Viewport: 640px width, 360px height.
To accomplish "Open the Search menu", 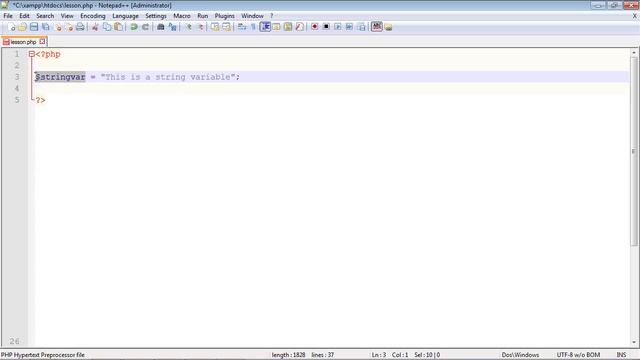I will (45, 16).
